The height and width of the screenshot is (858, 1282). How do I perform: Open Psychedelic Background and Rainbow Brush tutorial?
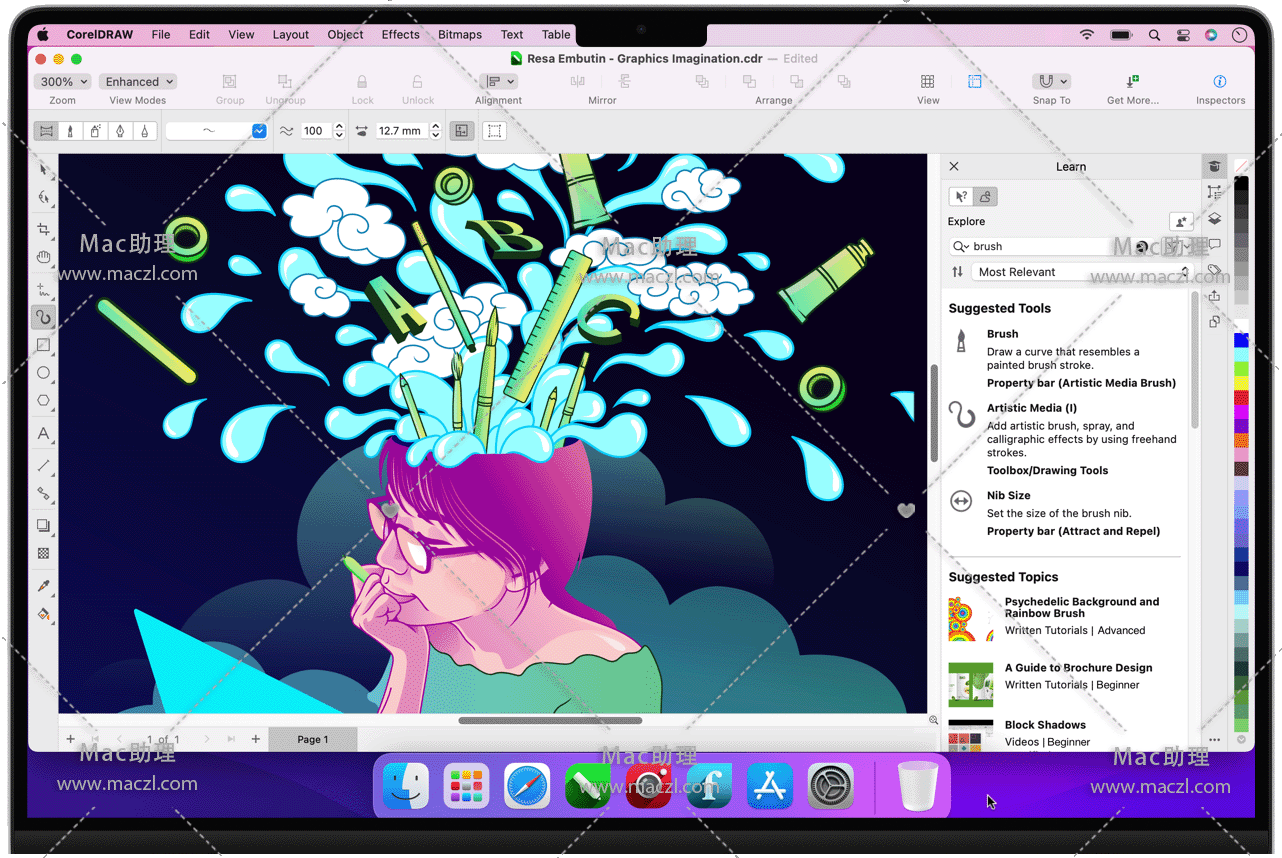tap(1081, 608)
